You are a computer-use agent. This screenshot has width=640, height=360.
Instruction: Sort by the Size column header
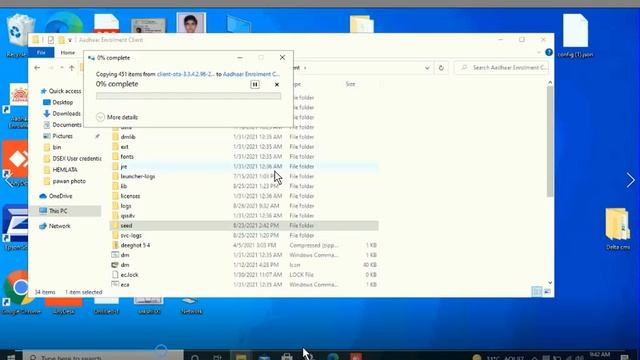pyautogui.click(x=351, y=84)
